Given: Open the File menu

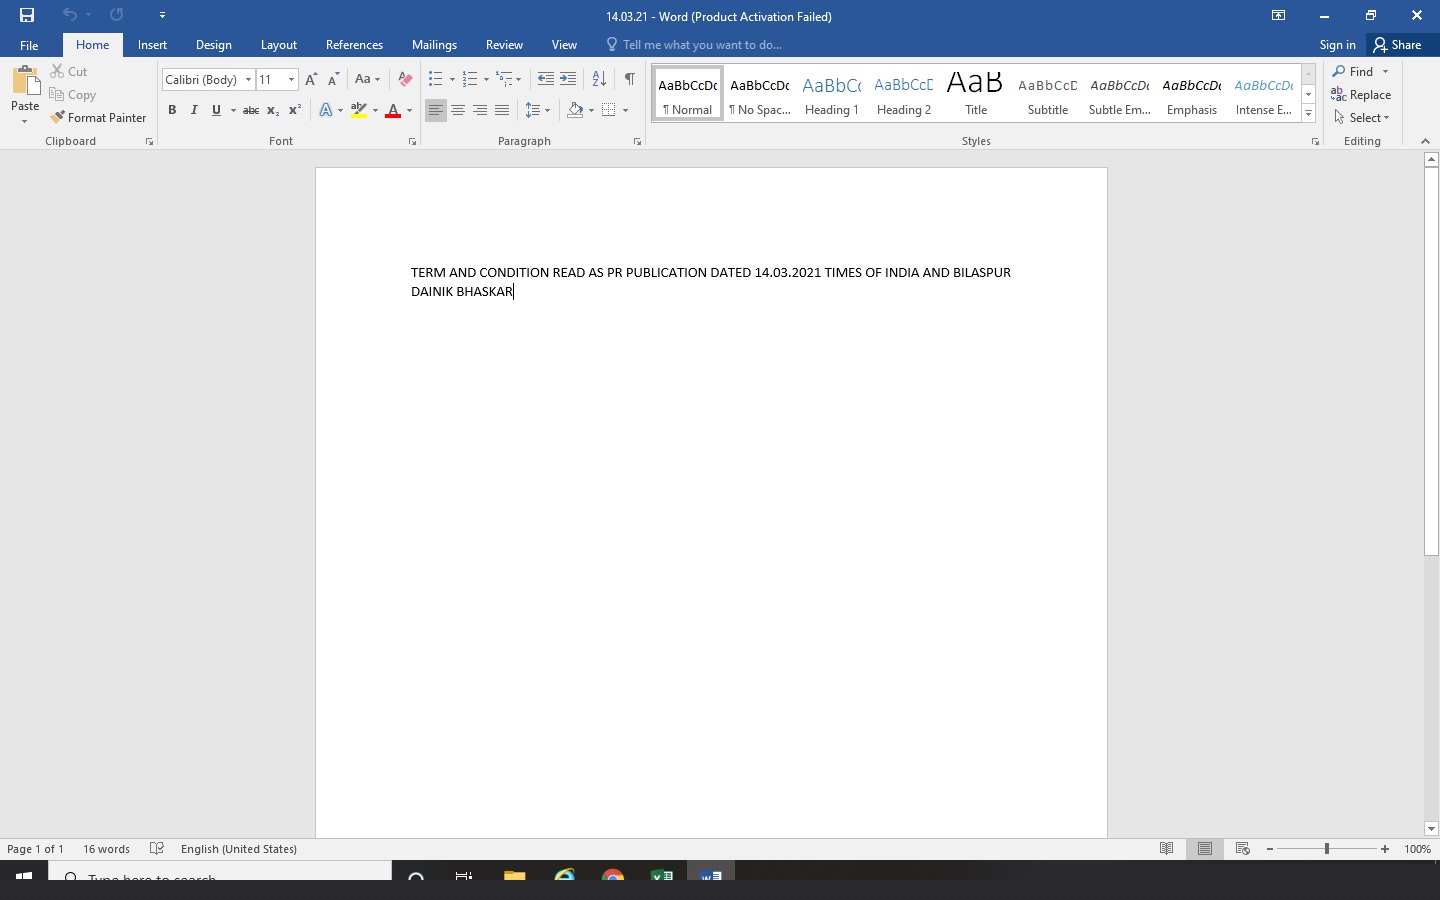Looking at the screenshot, I should tap(29, 45).
